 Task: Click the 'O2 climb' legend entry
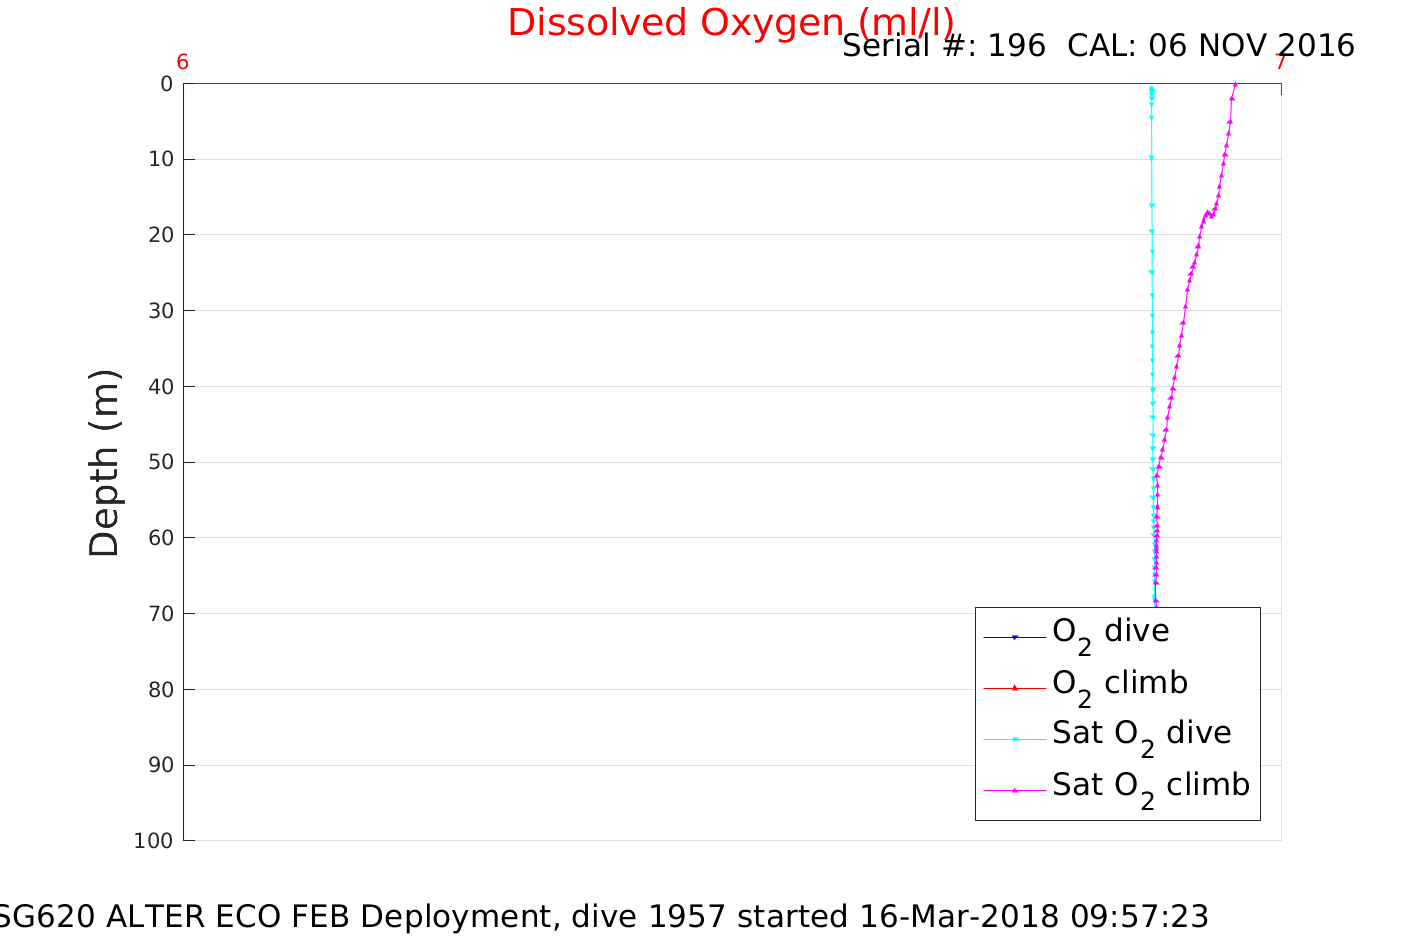pos(1120,686)
